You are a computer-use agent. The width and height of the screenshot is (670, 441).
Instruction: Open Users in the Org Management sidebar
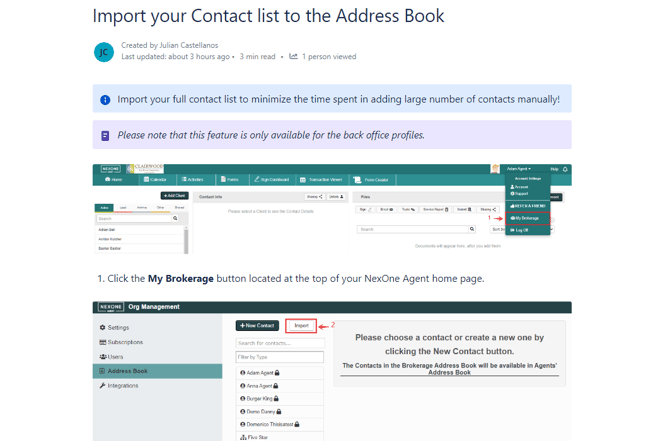click(x=111, y=356)
